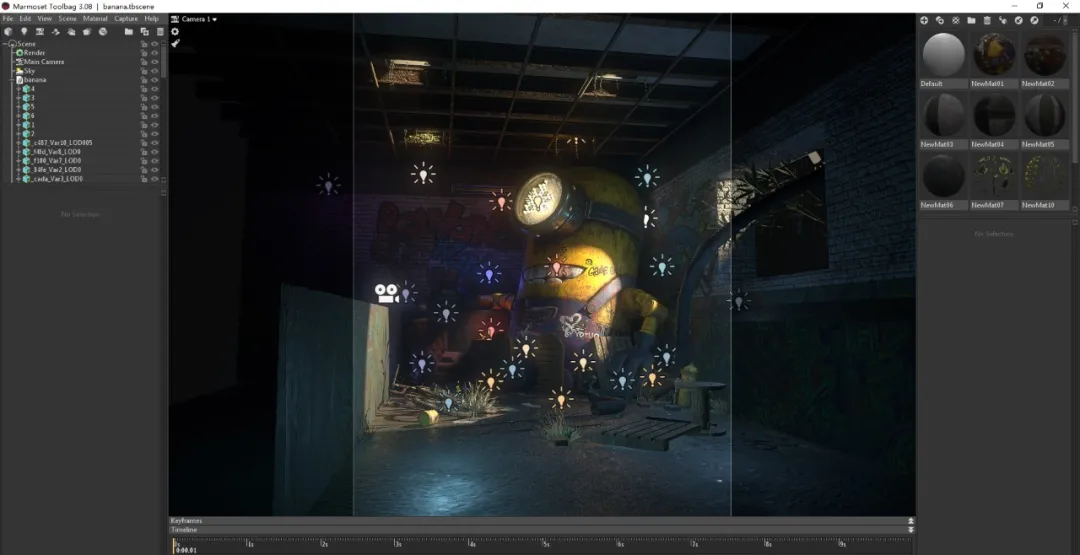Image resolution: width=1080 pixels, height=555 pixels.
Task: Create new material with plus icon
Action: (924, 20)
